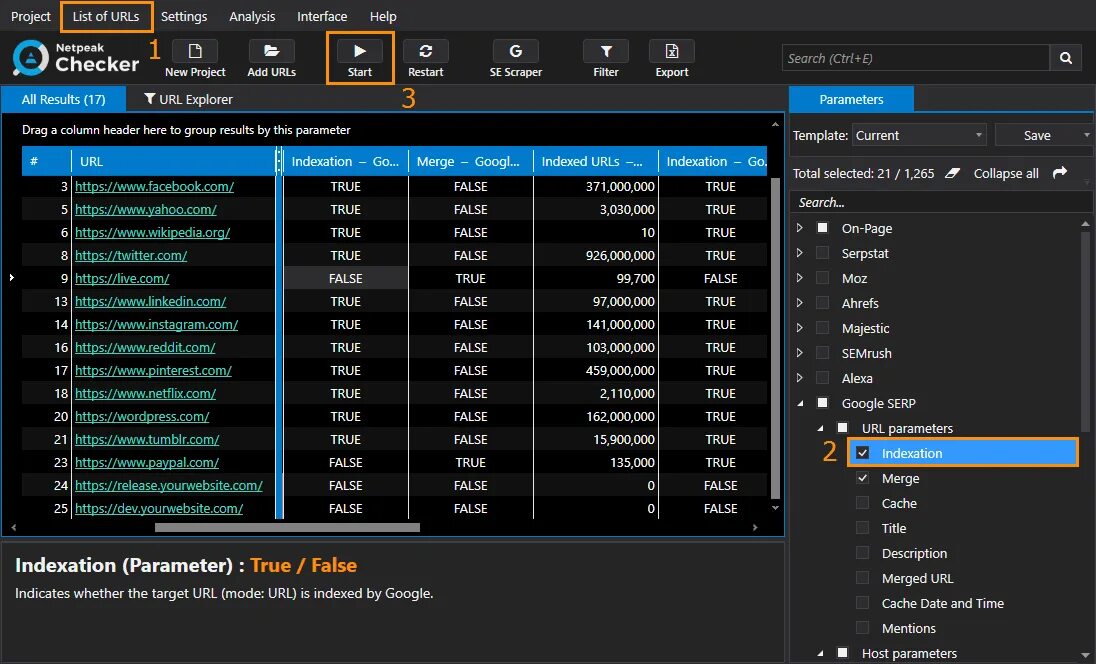Expand the Moz tree node
This screenshot has width=1096, height=664.
point(800,278)
